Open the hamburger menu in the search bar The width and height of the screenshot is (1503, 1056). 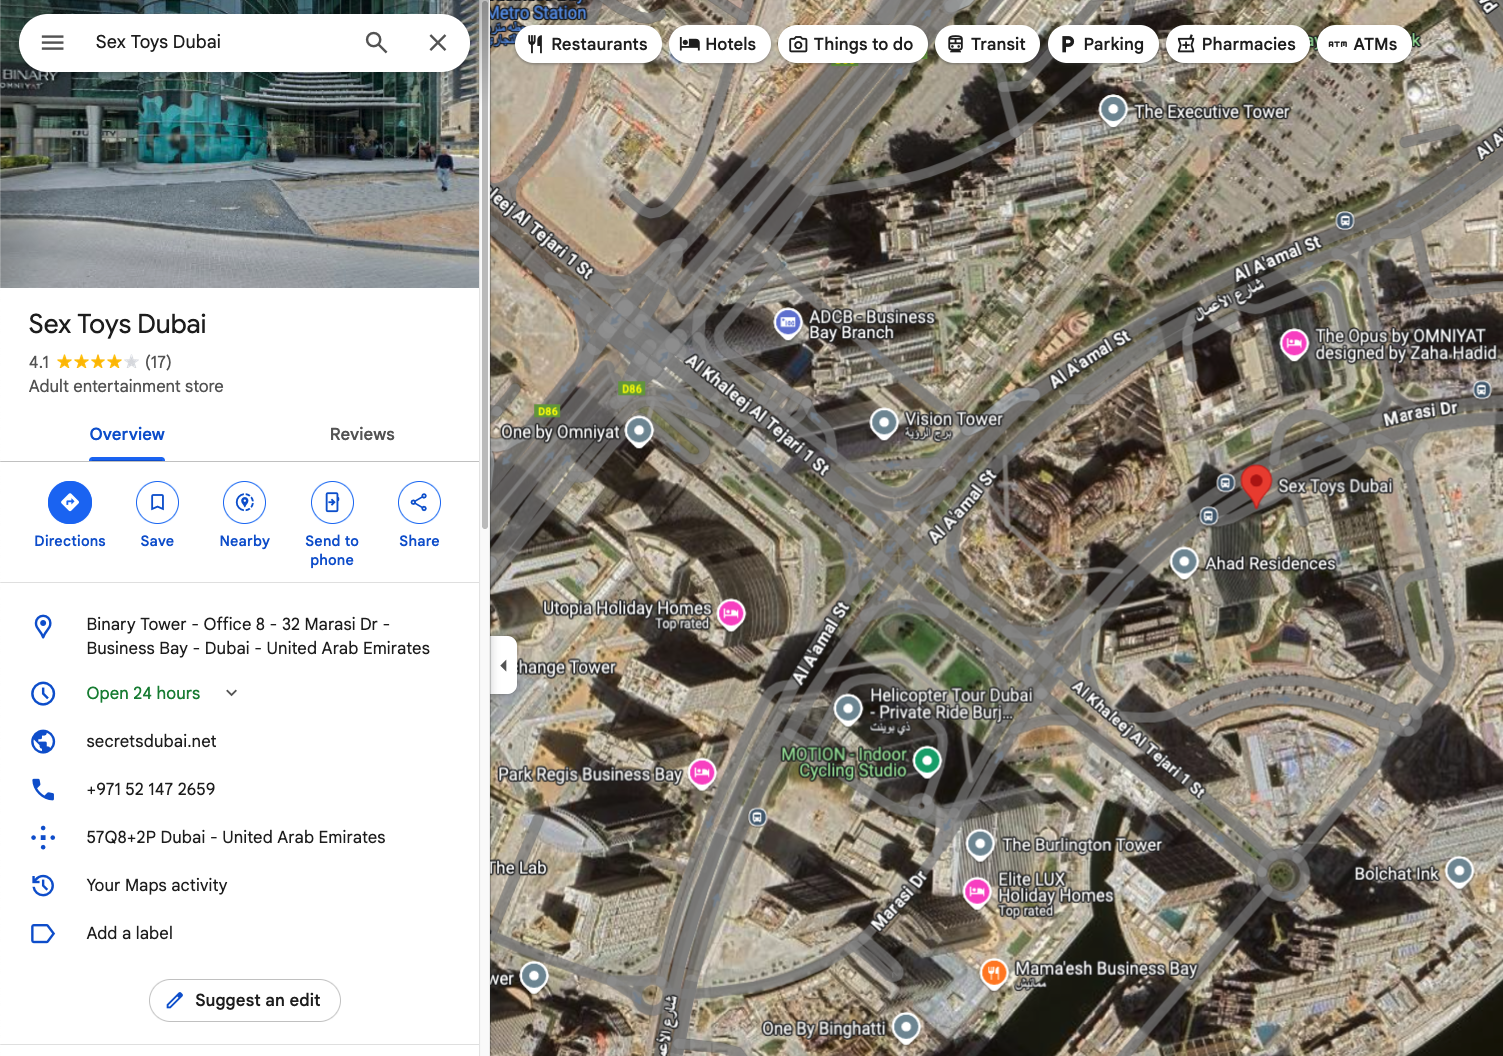pos(53,42)
